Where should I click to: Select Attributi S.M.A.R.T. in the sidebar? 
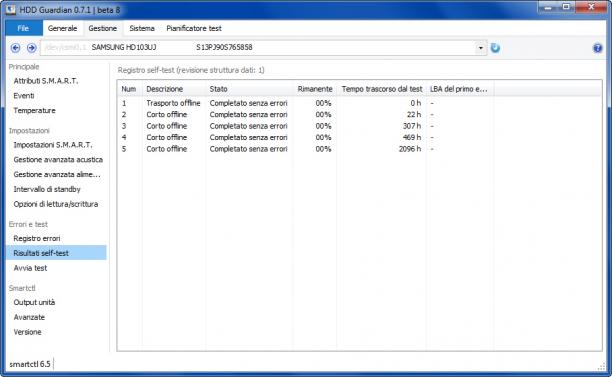tap(46, 81)
